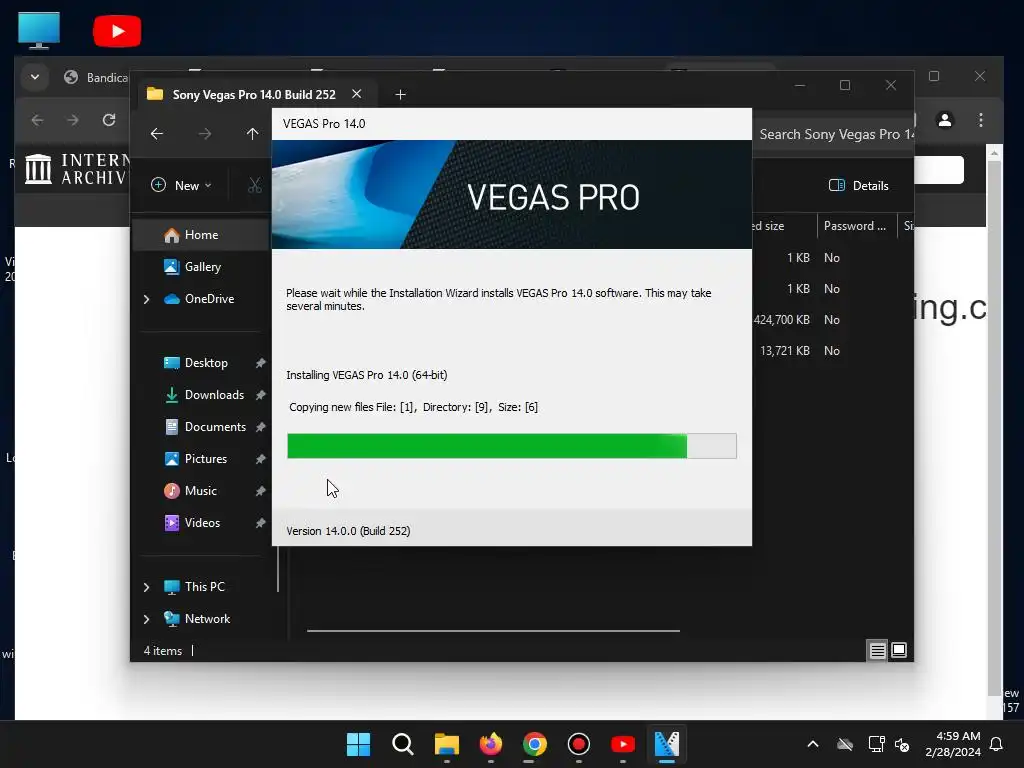Click the pin icon beside Videos
The width and height of the screenshot is (1024, 768).
point(261,523)
